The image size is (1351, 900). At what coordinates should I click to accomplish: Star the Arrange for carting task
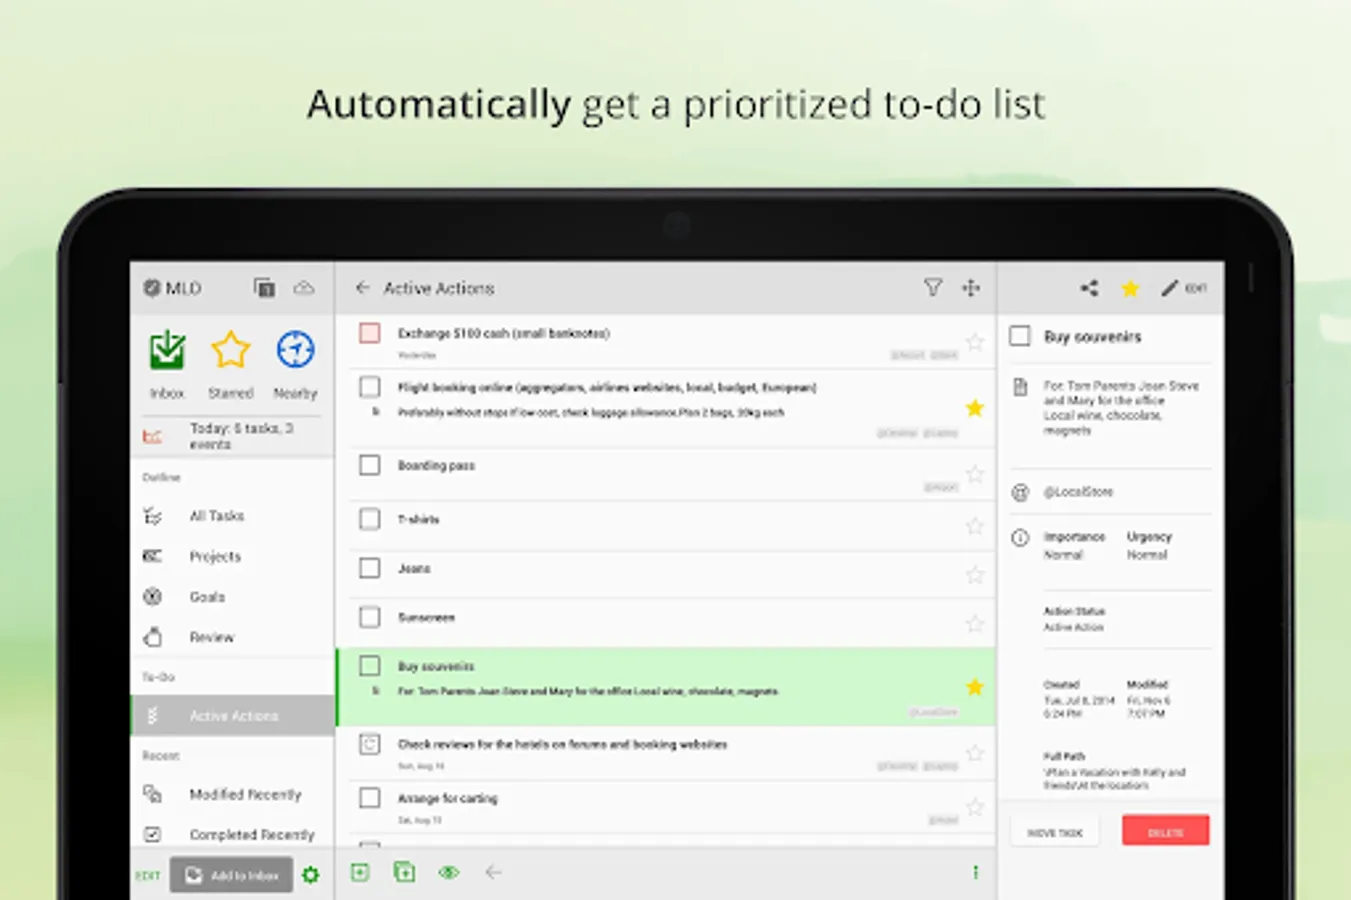975,807
